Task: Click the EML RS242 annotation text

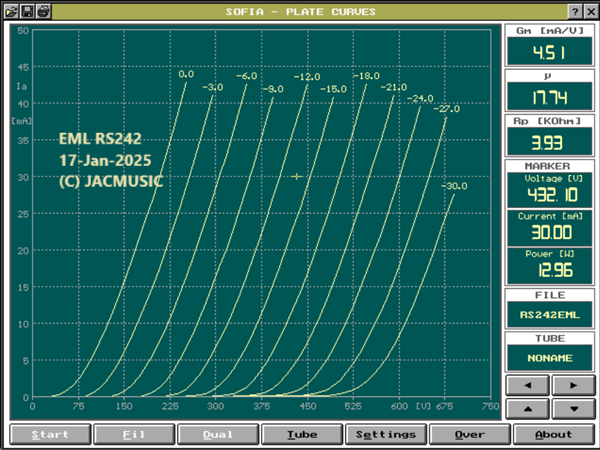Action: click(100, 139)
